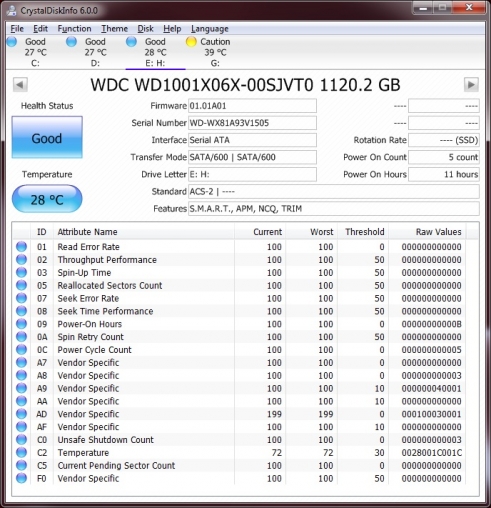Open the Disk menu
491x508 pixels.
pos(145,29)
